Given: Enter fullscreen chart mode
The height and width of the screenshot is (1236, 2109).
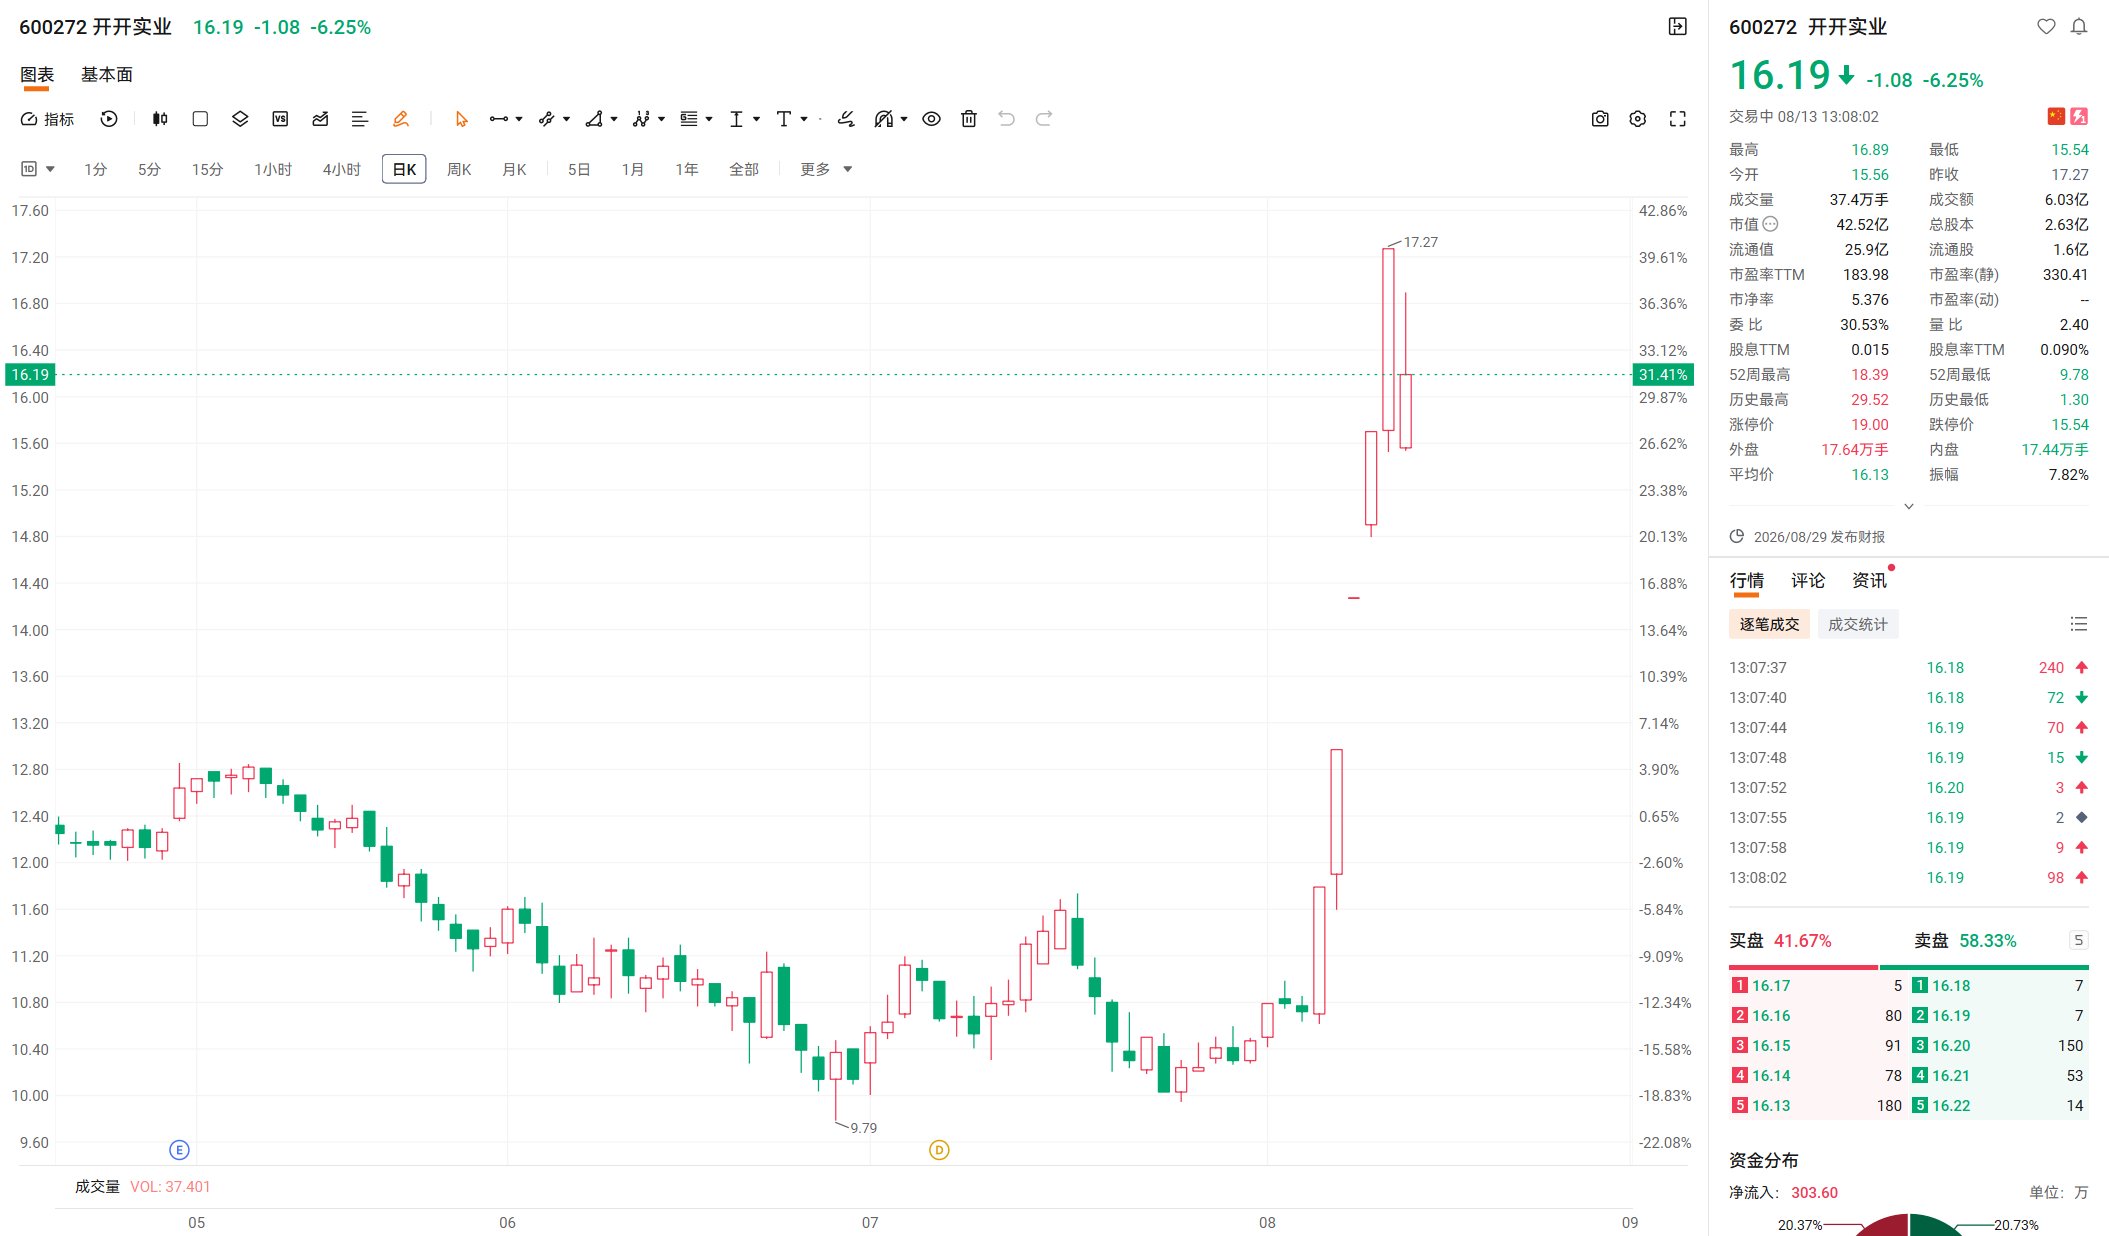Looking at the screenshot, I should coord(1678,119).
